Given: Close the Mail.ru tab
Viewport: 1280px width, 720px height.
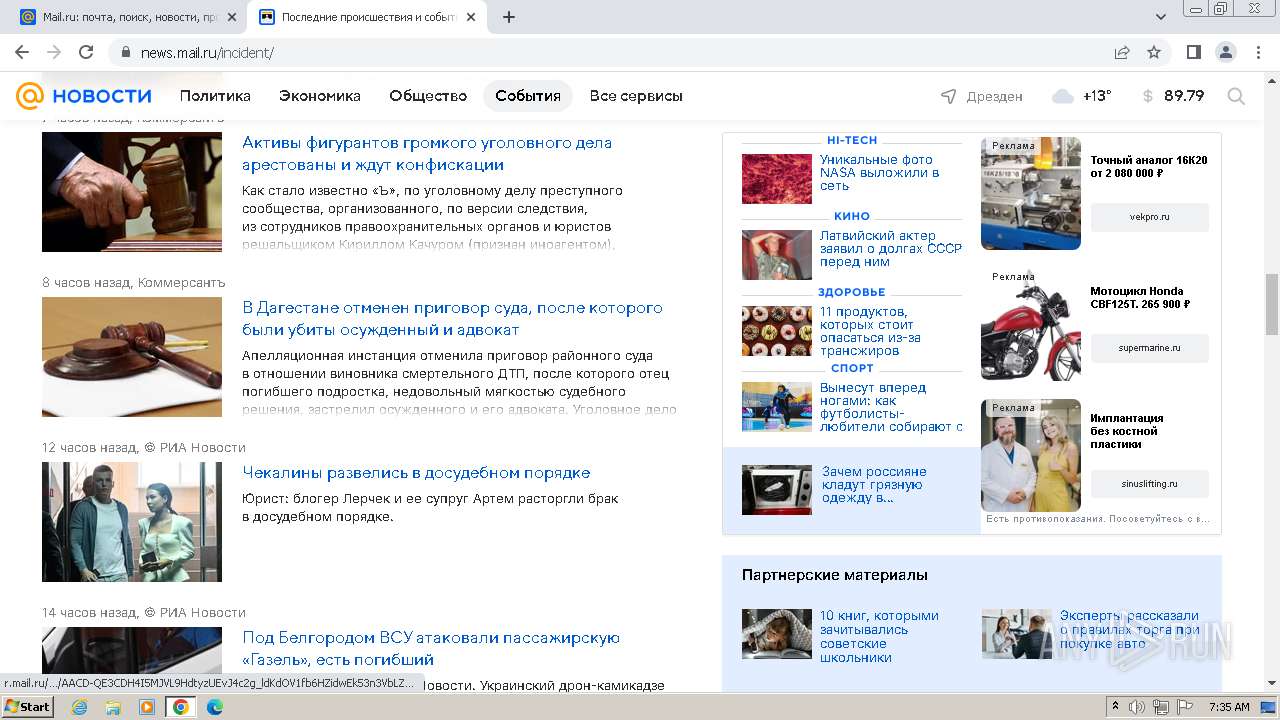Looking at the screenshot, I should 232,17.
